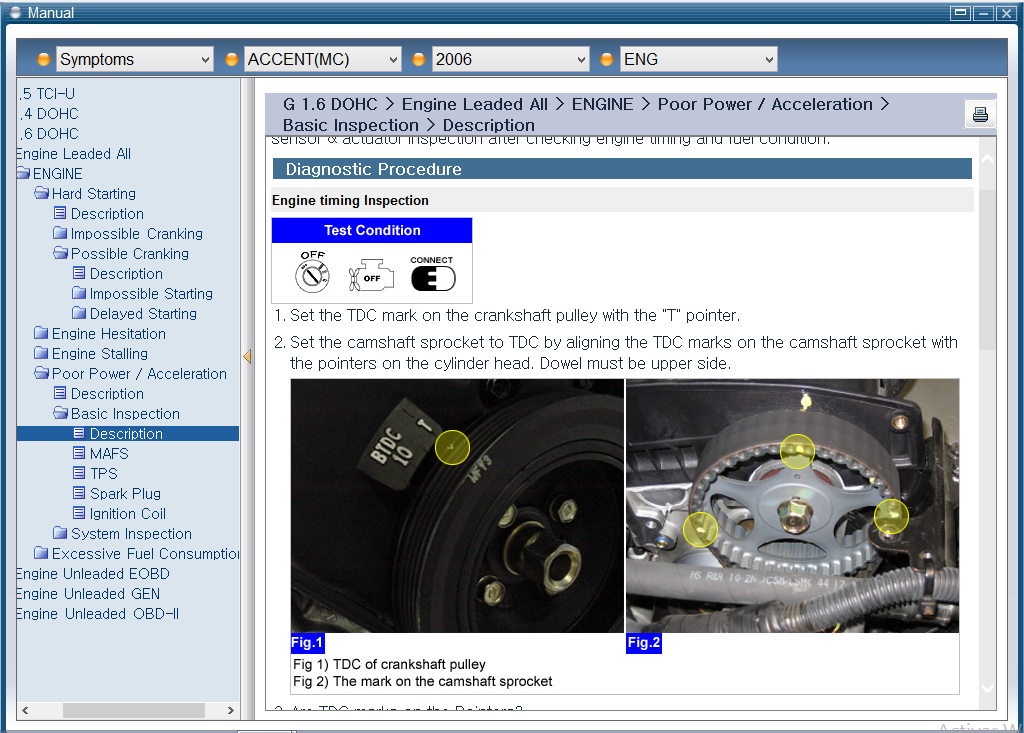Click tree scrollbar left arrow

coord(25,710)
